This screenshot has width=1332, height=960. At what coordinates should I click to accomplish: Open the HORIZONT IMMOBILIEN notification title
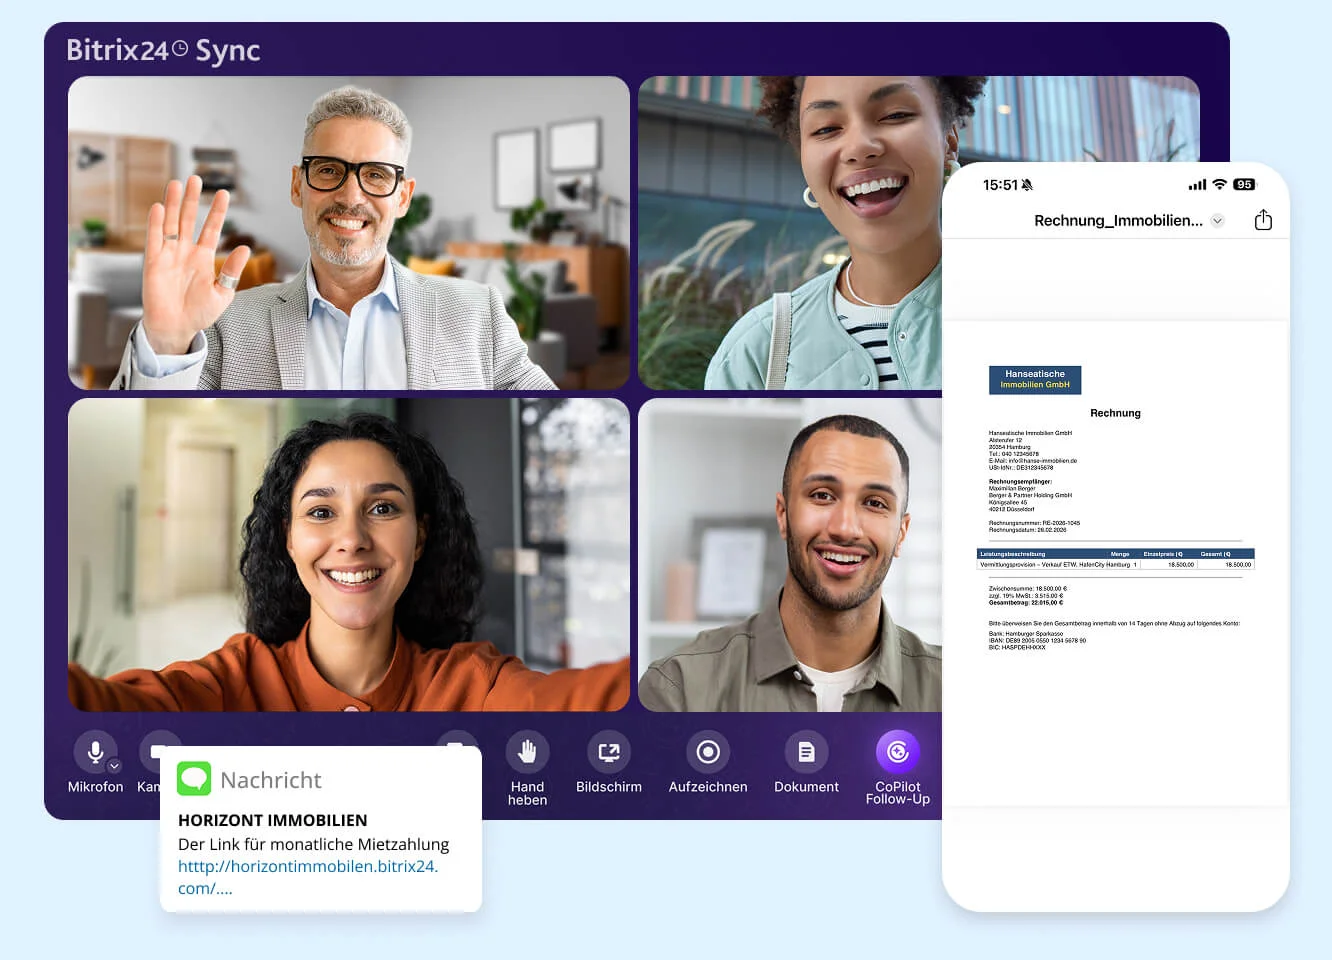pyautogui.click(x=272, y=820)
